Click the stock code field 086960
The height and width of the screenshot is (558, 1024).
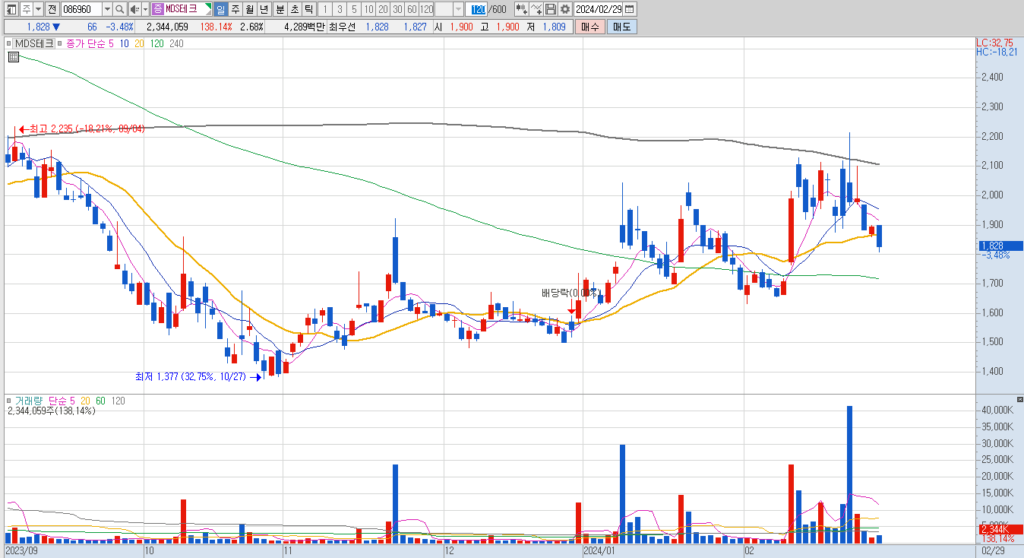pos(81,9)
